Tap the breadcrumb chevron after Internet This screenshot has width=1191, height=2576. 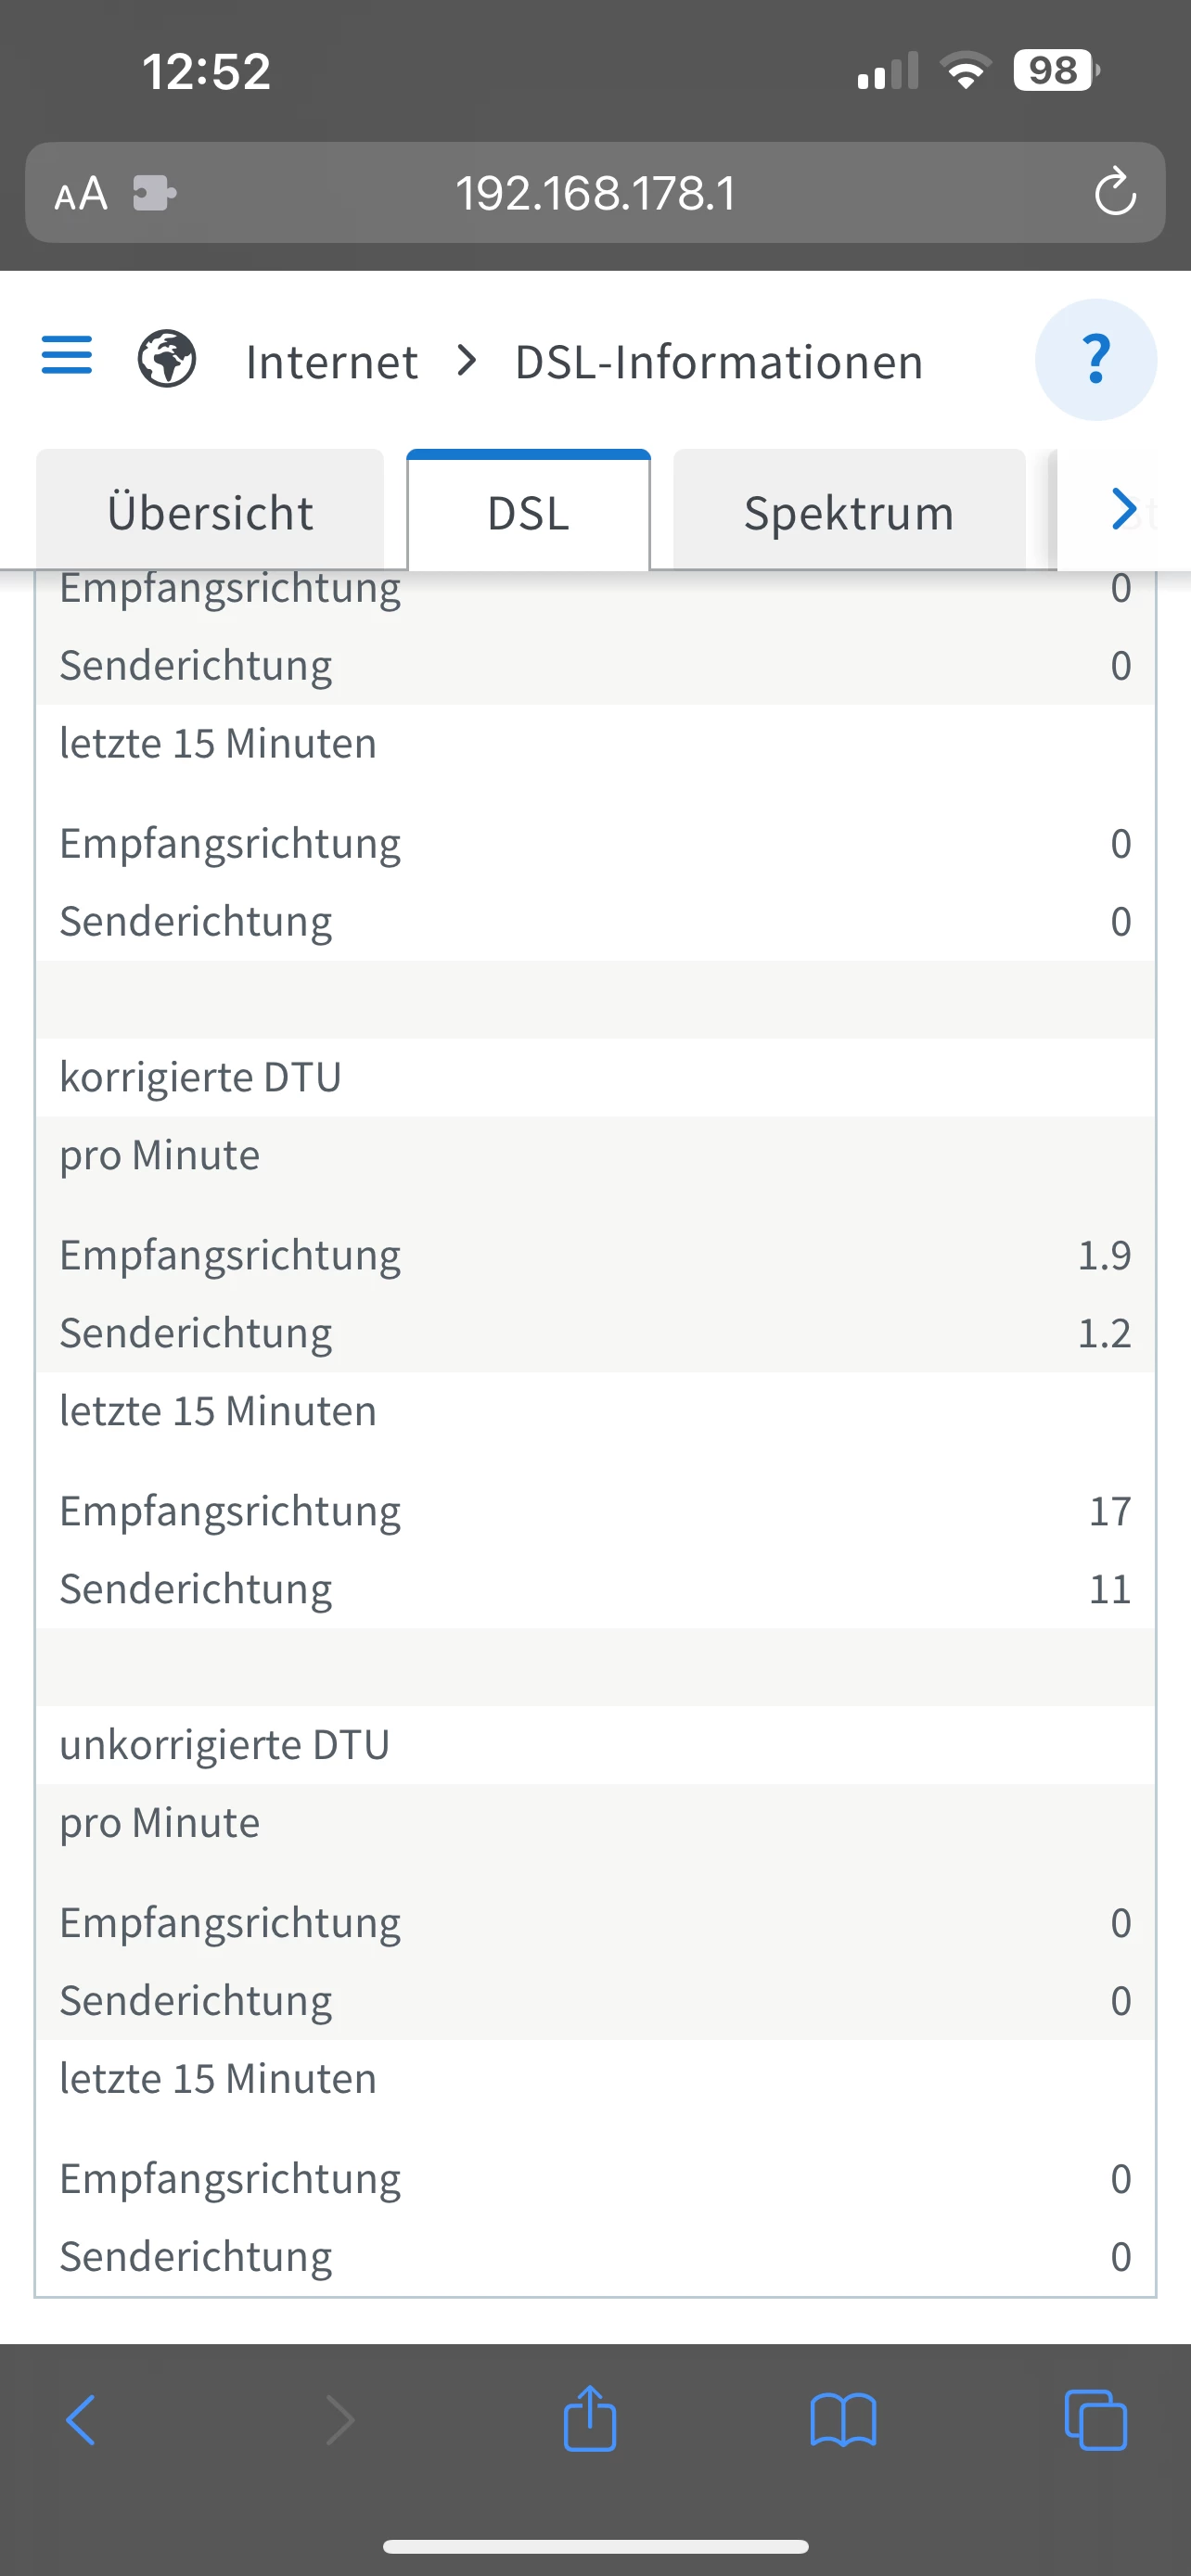(466, 360)
